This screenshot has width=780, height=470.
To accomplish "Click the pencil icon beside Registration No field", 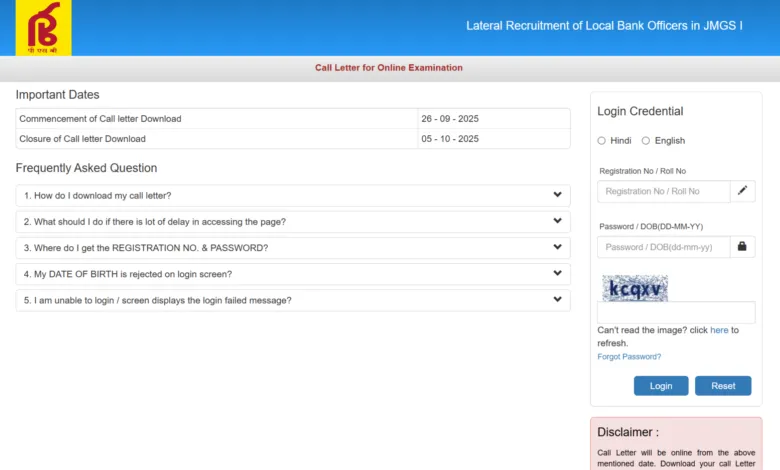I will tap(742, 191).
